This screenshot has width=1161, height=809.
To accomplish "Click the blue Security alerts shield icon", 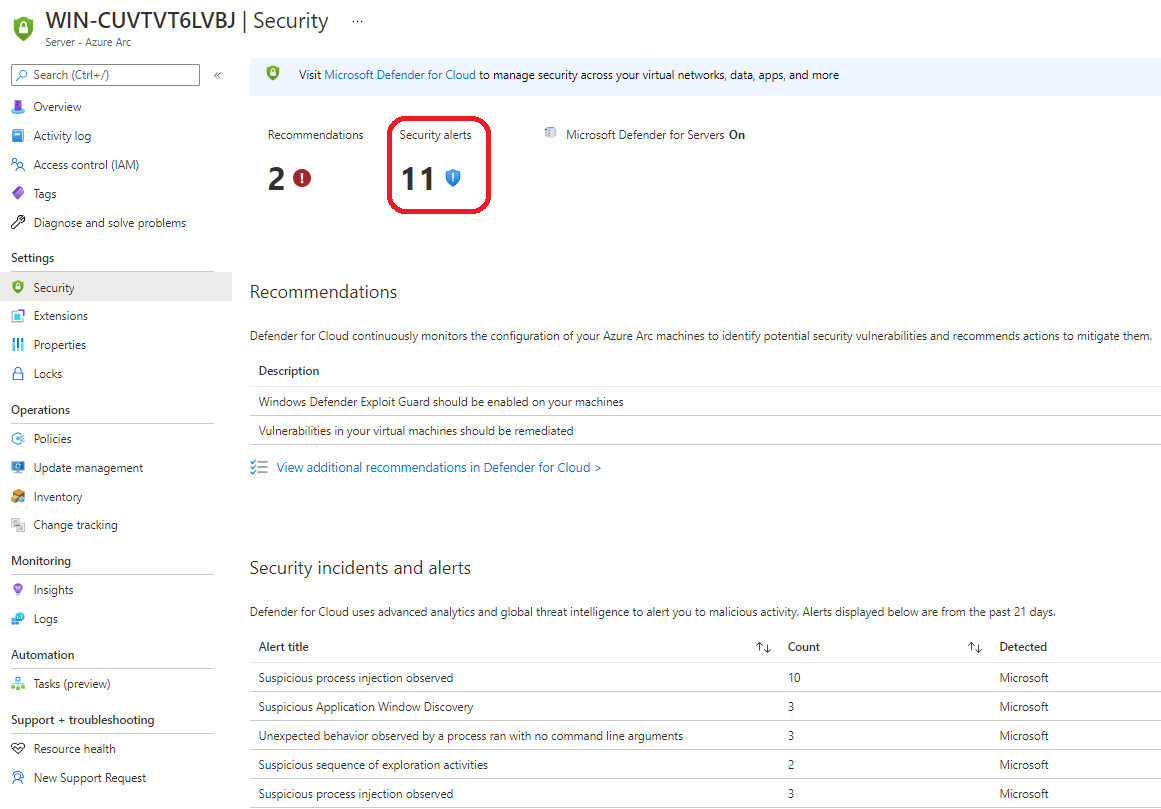I will (x=453, y=178).
